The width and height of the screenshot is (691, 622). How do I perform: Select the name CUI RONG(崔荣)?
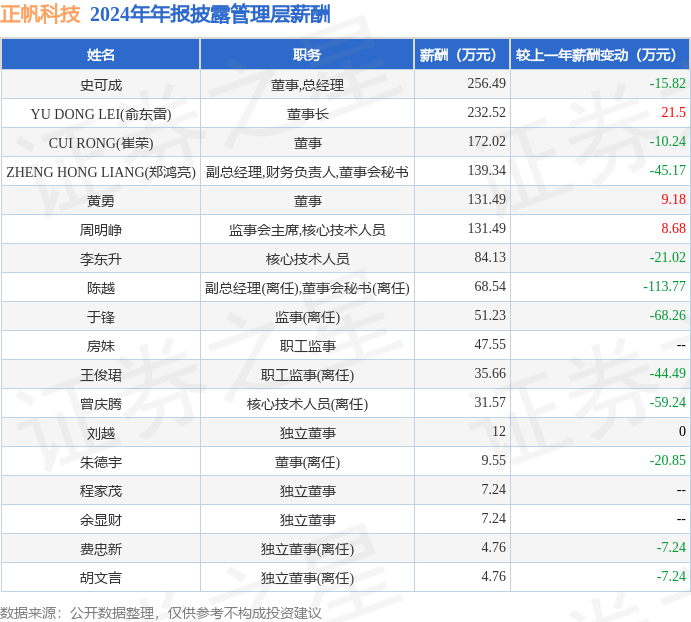click(101, 143)
